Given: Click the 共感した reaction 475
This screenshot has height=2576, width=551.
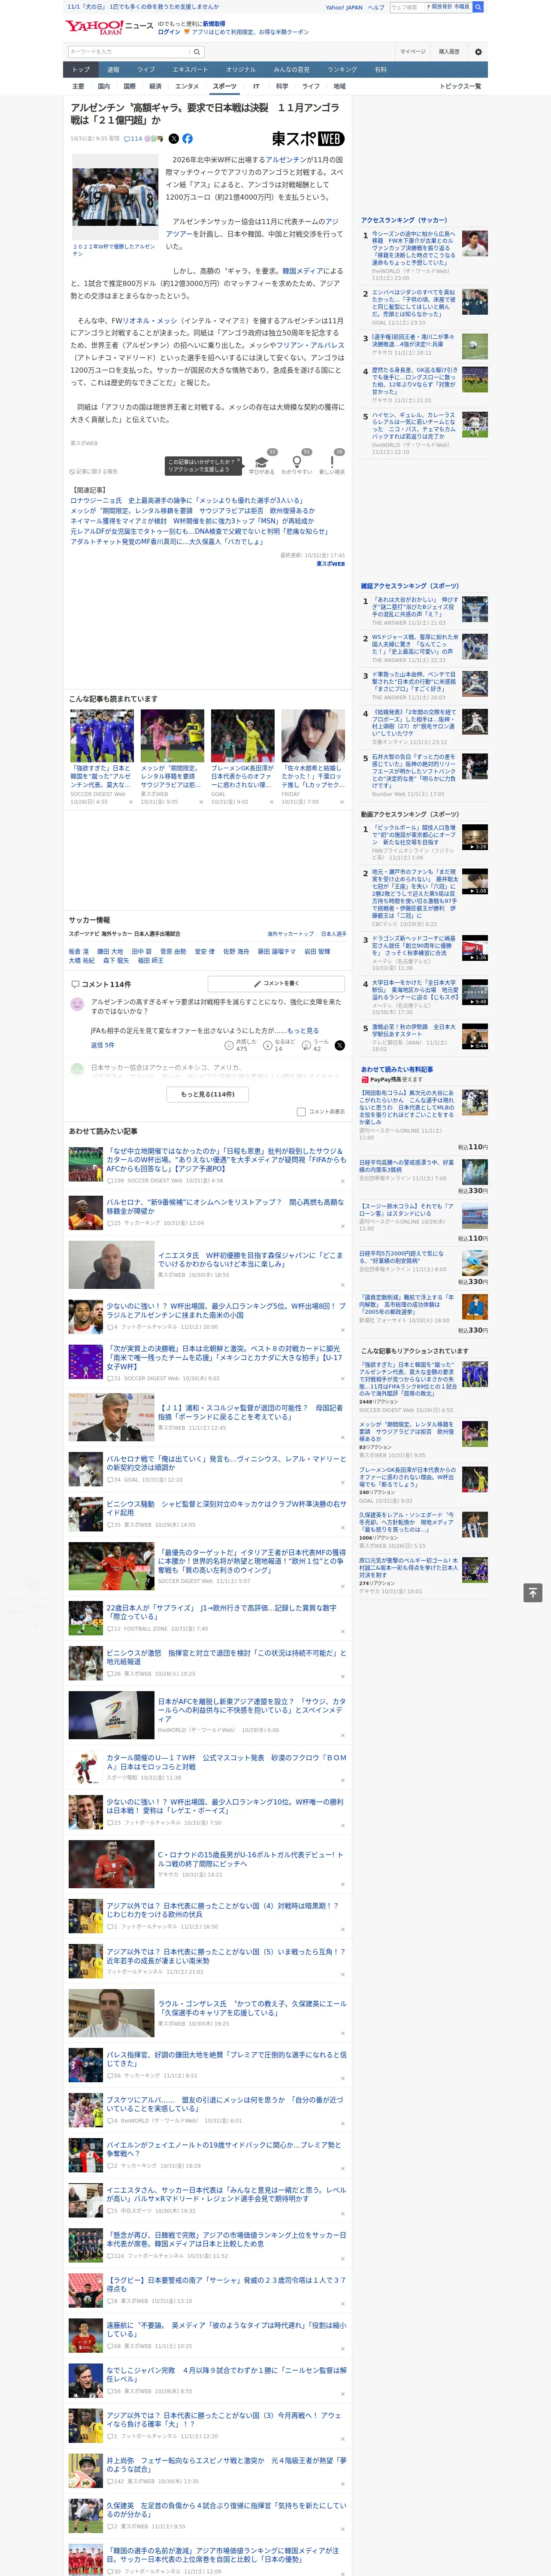Looking at the screenshot, I should 242,1044.
